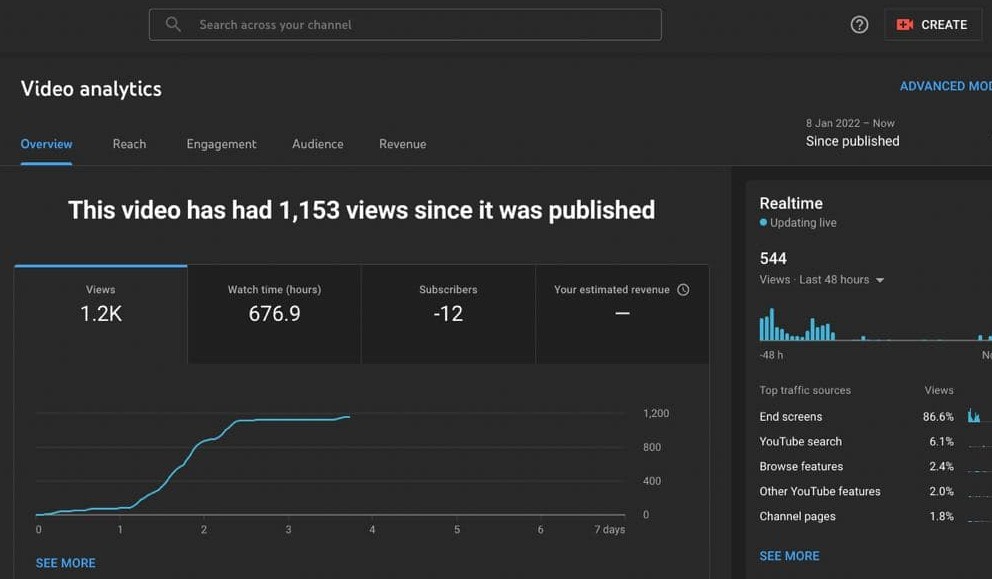Expand the Views Last 48 hours dropdown arrow
992x579 pixels.
880,280
